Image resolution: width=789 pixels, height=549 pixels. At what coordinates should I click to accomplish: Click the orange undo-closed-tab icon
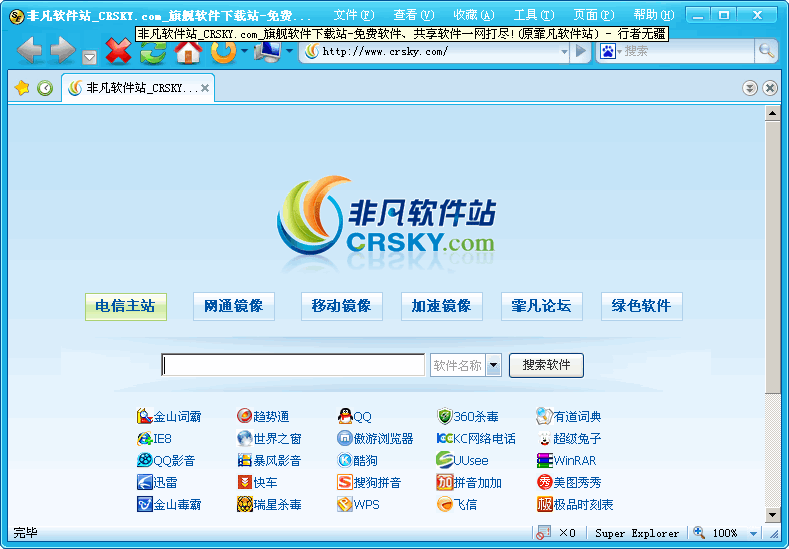(x=223, y=51)
